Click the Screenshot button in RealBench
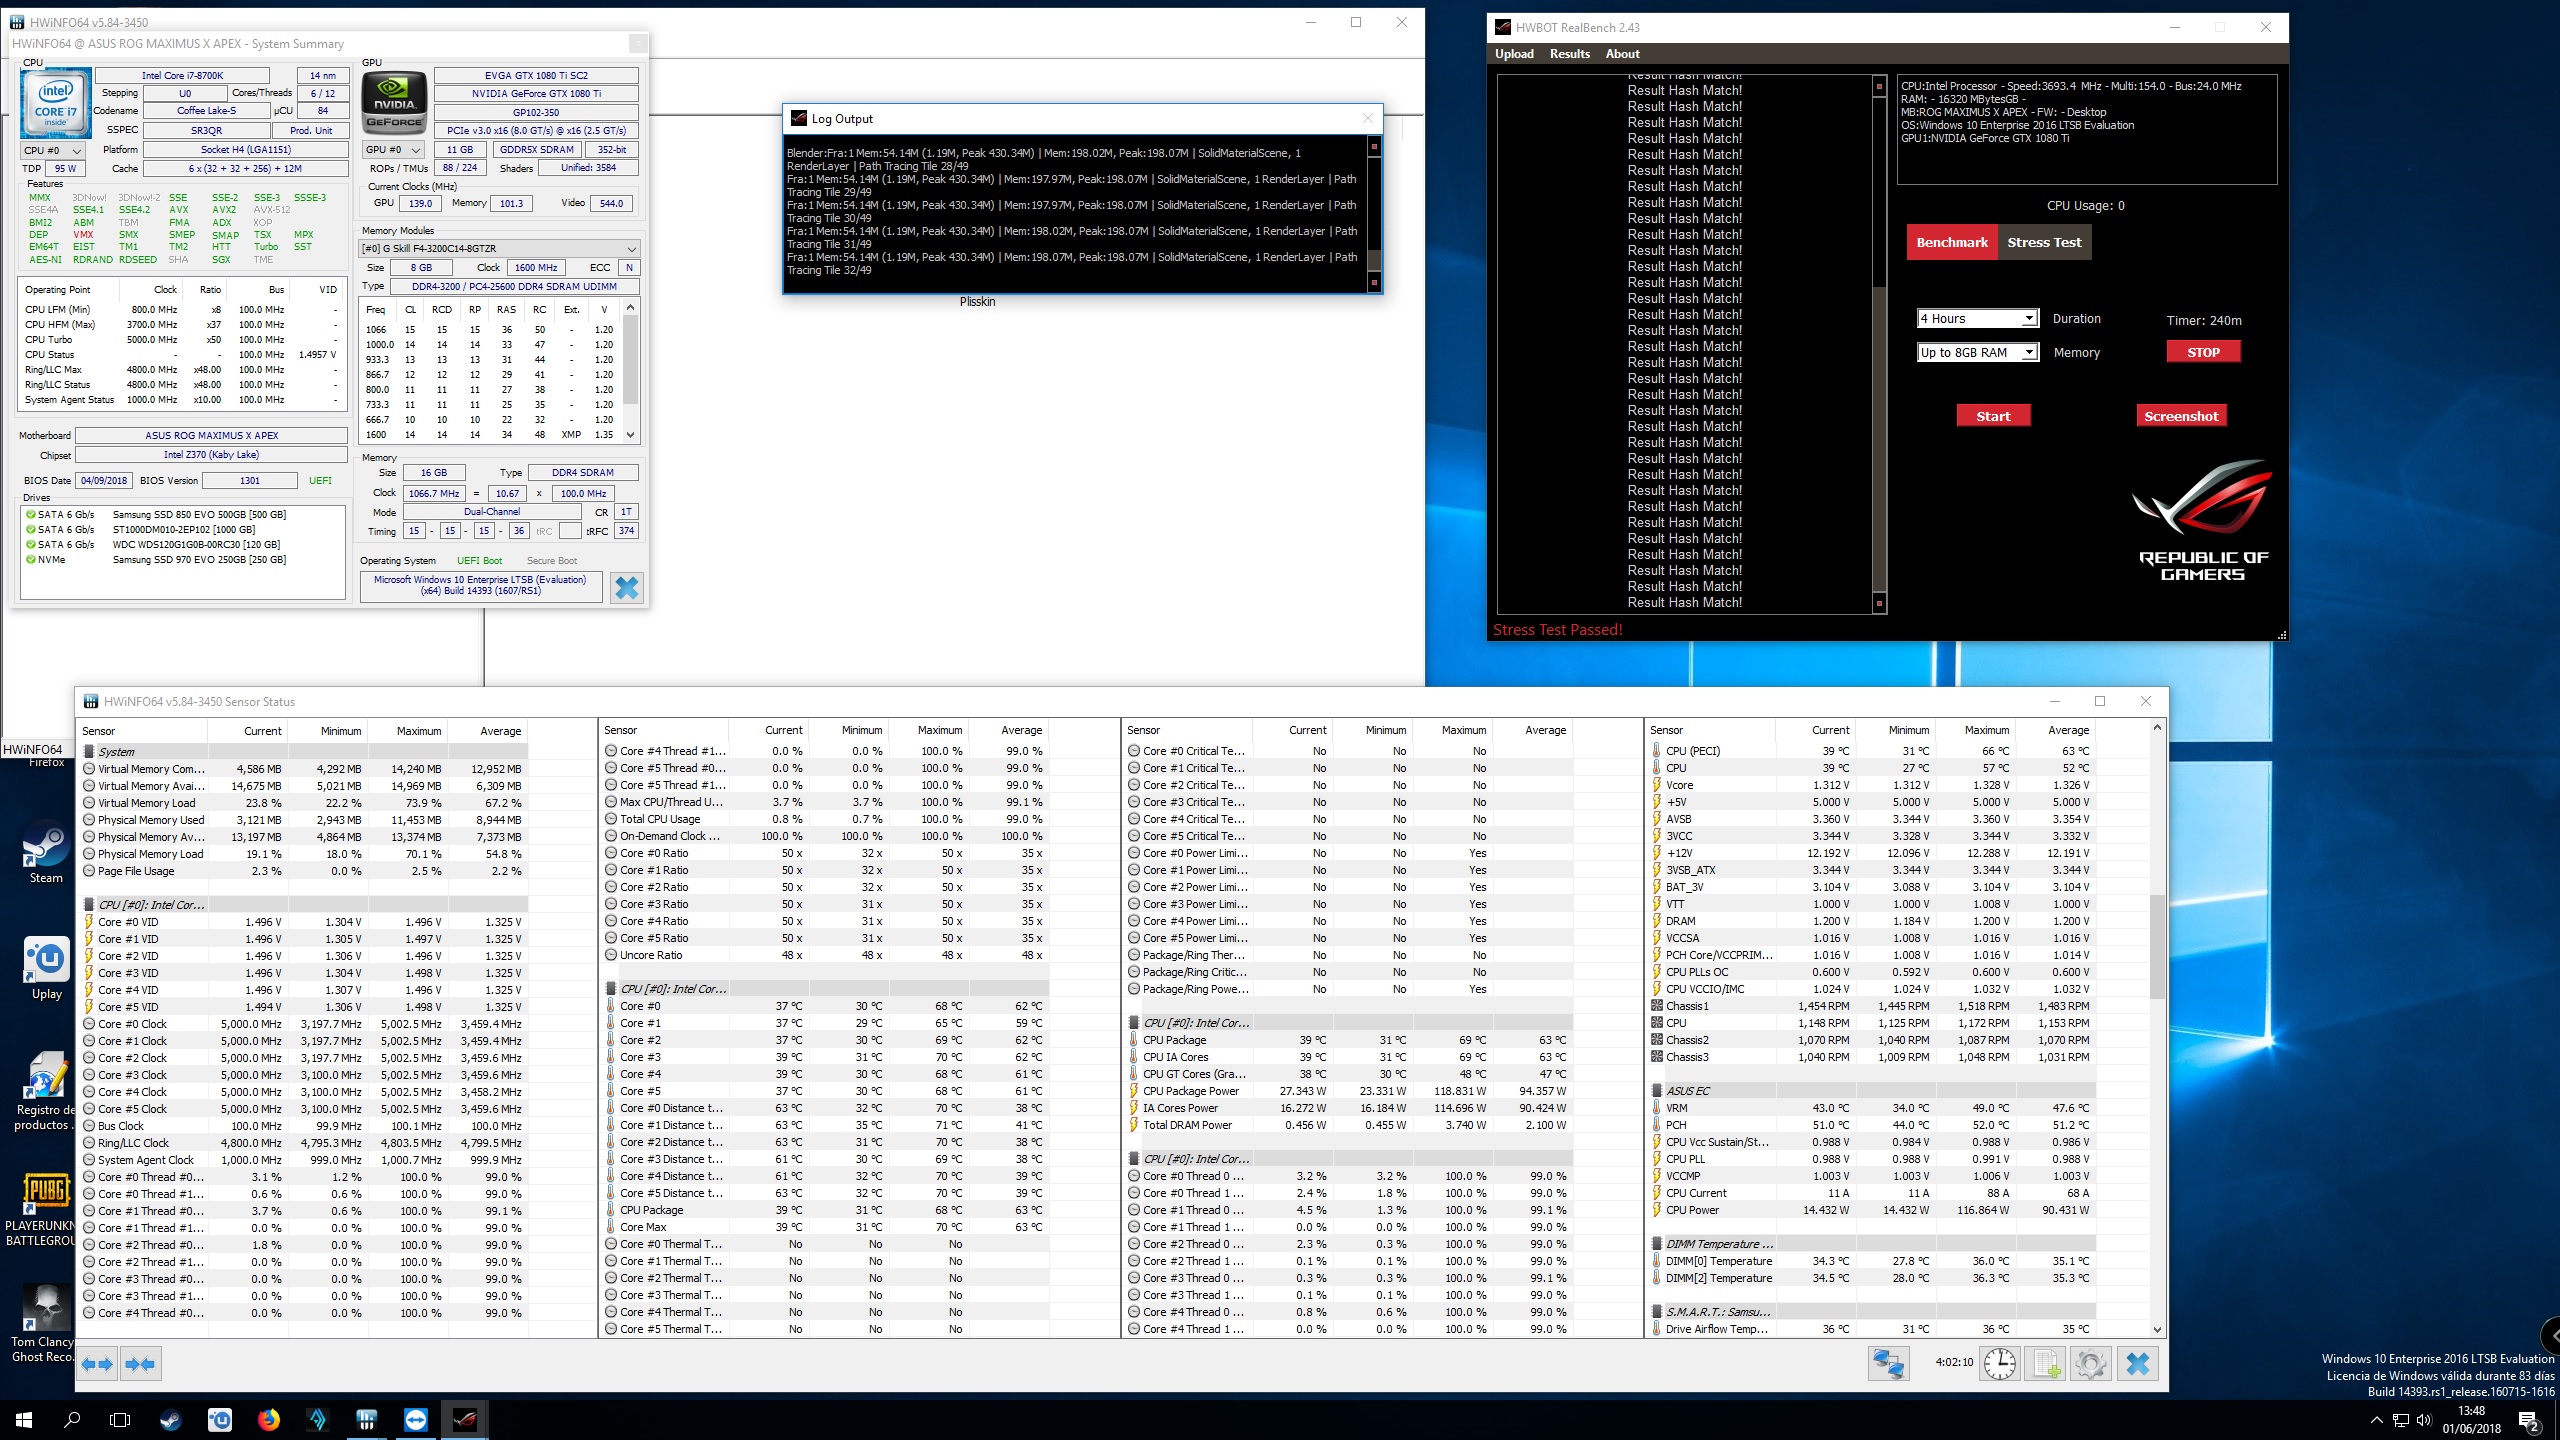The image size is (2560, 1440). pos(2181,416)
